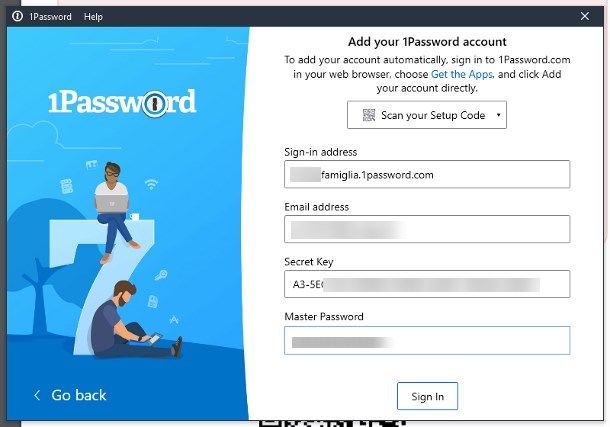Click the 1Password keyhole icon in title bar
The height and width of the screenshot is (427, 610).
pos(18,16)
